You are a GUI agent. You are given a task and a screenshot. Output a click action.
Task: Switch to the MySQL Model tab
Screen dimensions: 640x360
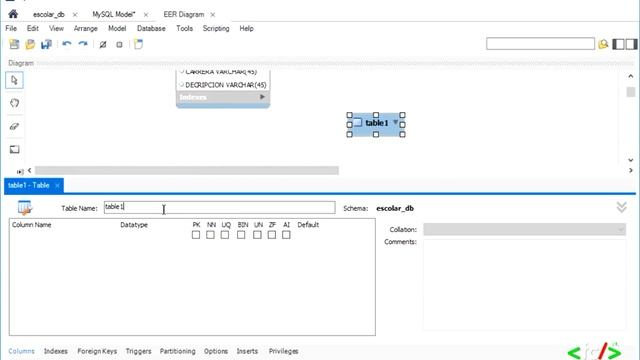click(x=113, y=15)
